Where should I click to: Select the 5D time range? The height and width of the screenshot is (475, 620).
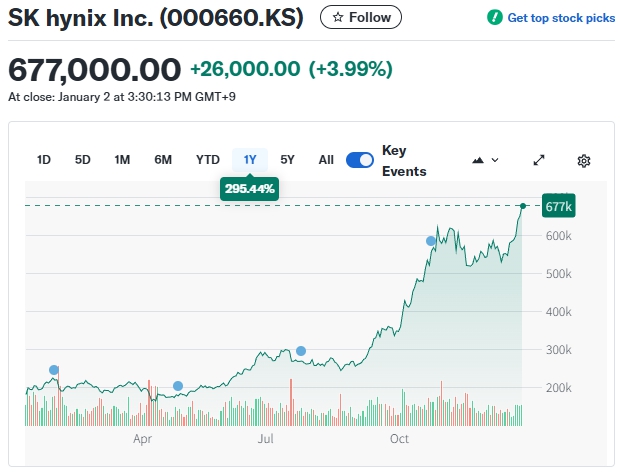pyautogui.click(x=83, y=160)
